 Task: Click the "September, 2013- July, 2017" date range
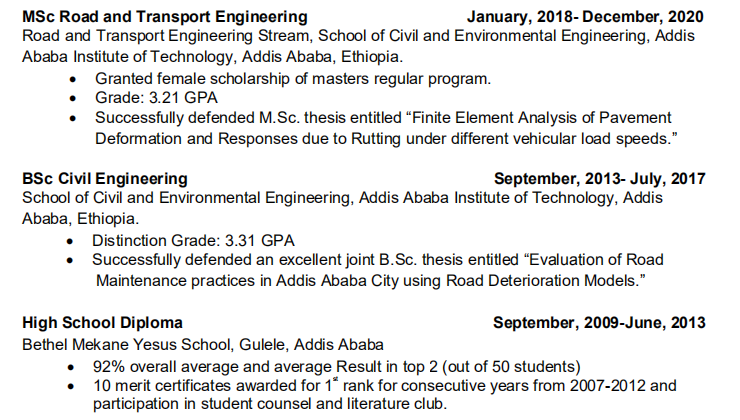coord(600,179)
